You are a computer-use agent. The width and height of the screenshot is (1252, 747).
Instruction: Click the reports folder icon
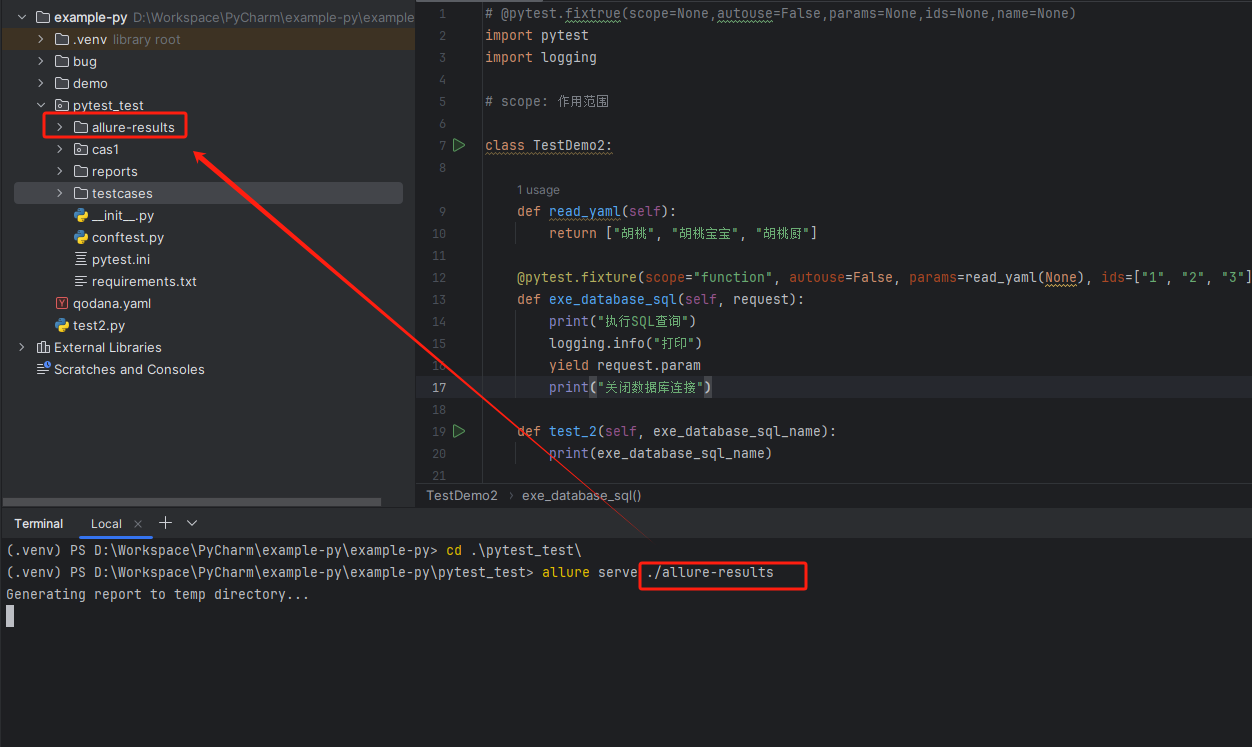[x=81, y=171]
